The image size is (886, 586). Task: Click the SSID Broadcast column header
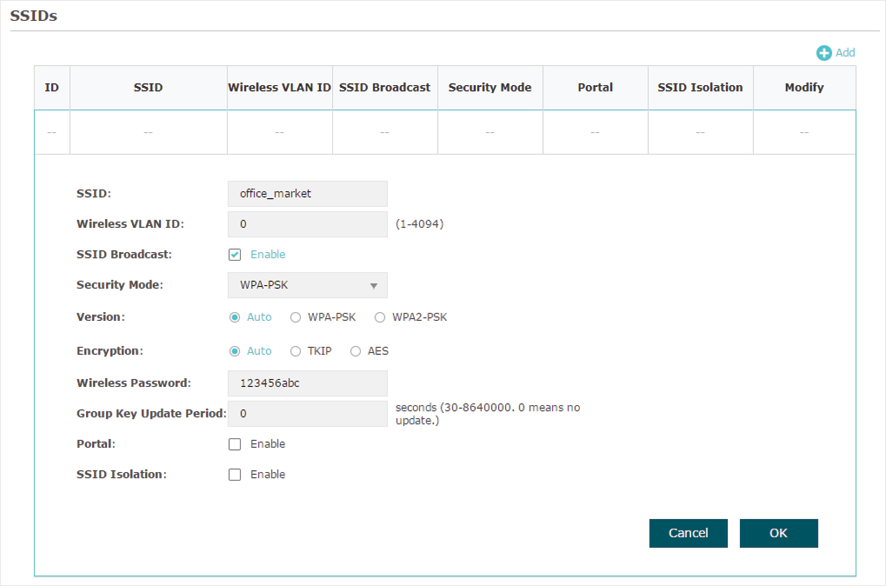[385, 88]
